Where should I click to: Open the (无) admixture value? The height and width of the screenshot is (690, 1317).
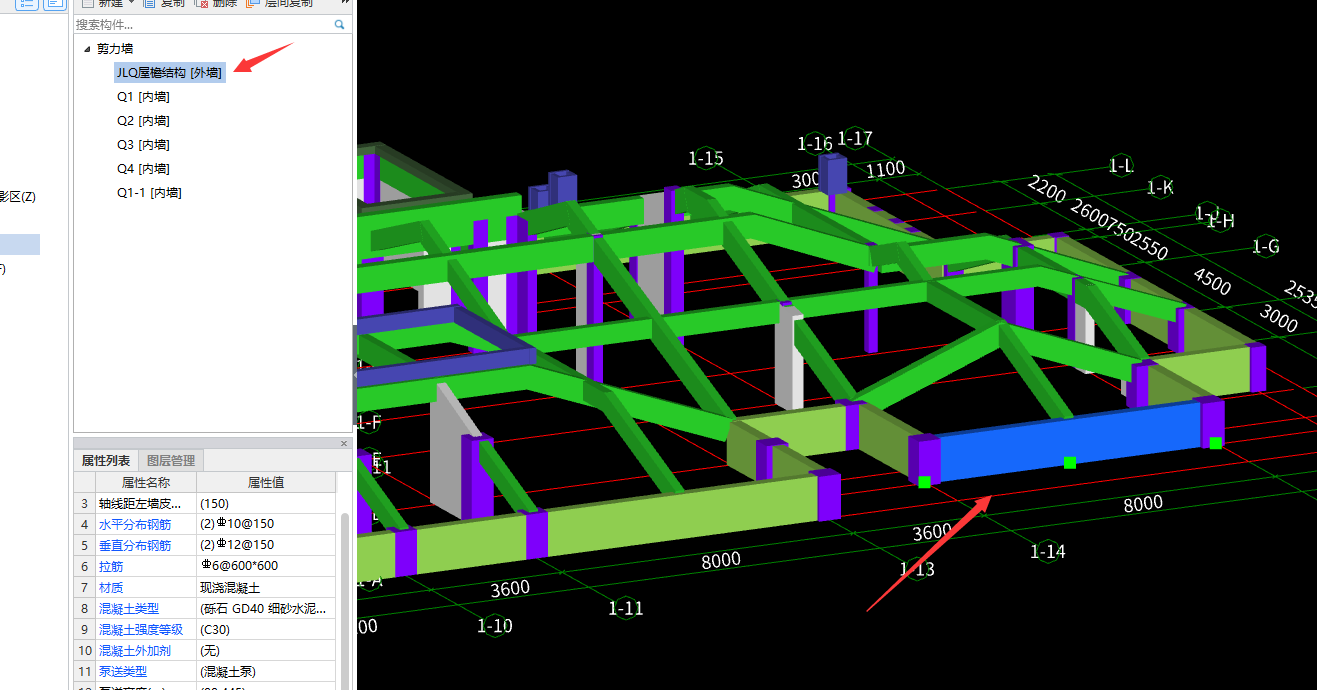coord(266,650)
